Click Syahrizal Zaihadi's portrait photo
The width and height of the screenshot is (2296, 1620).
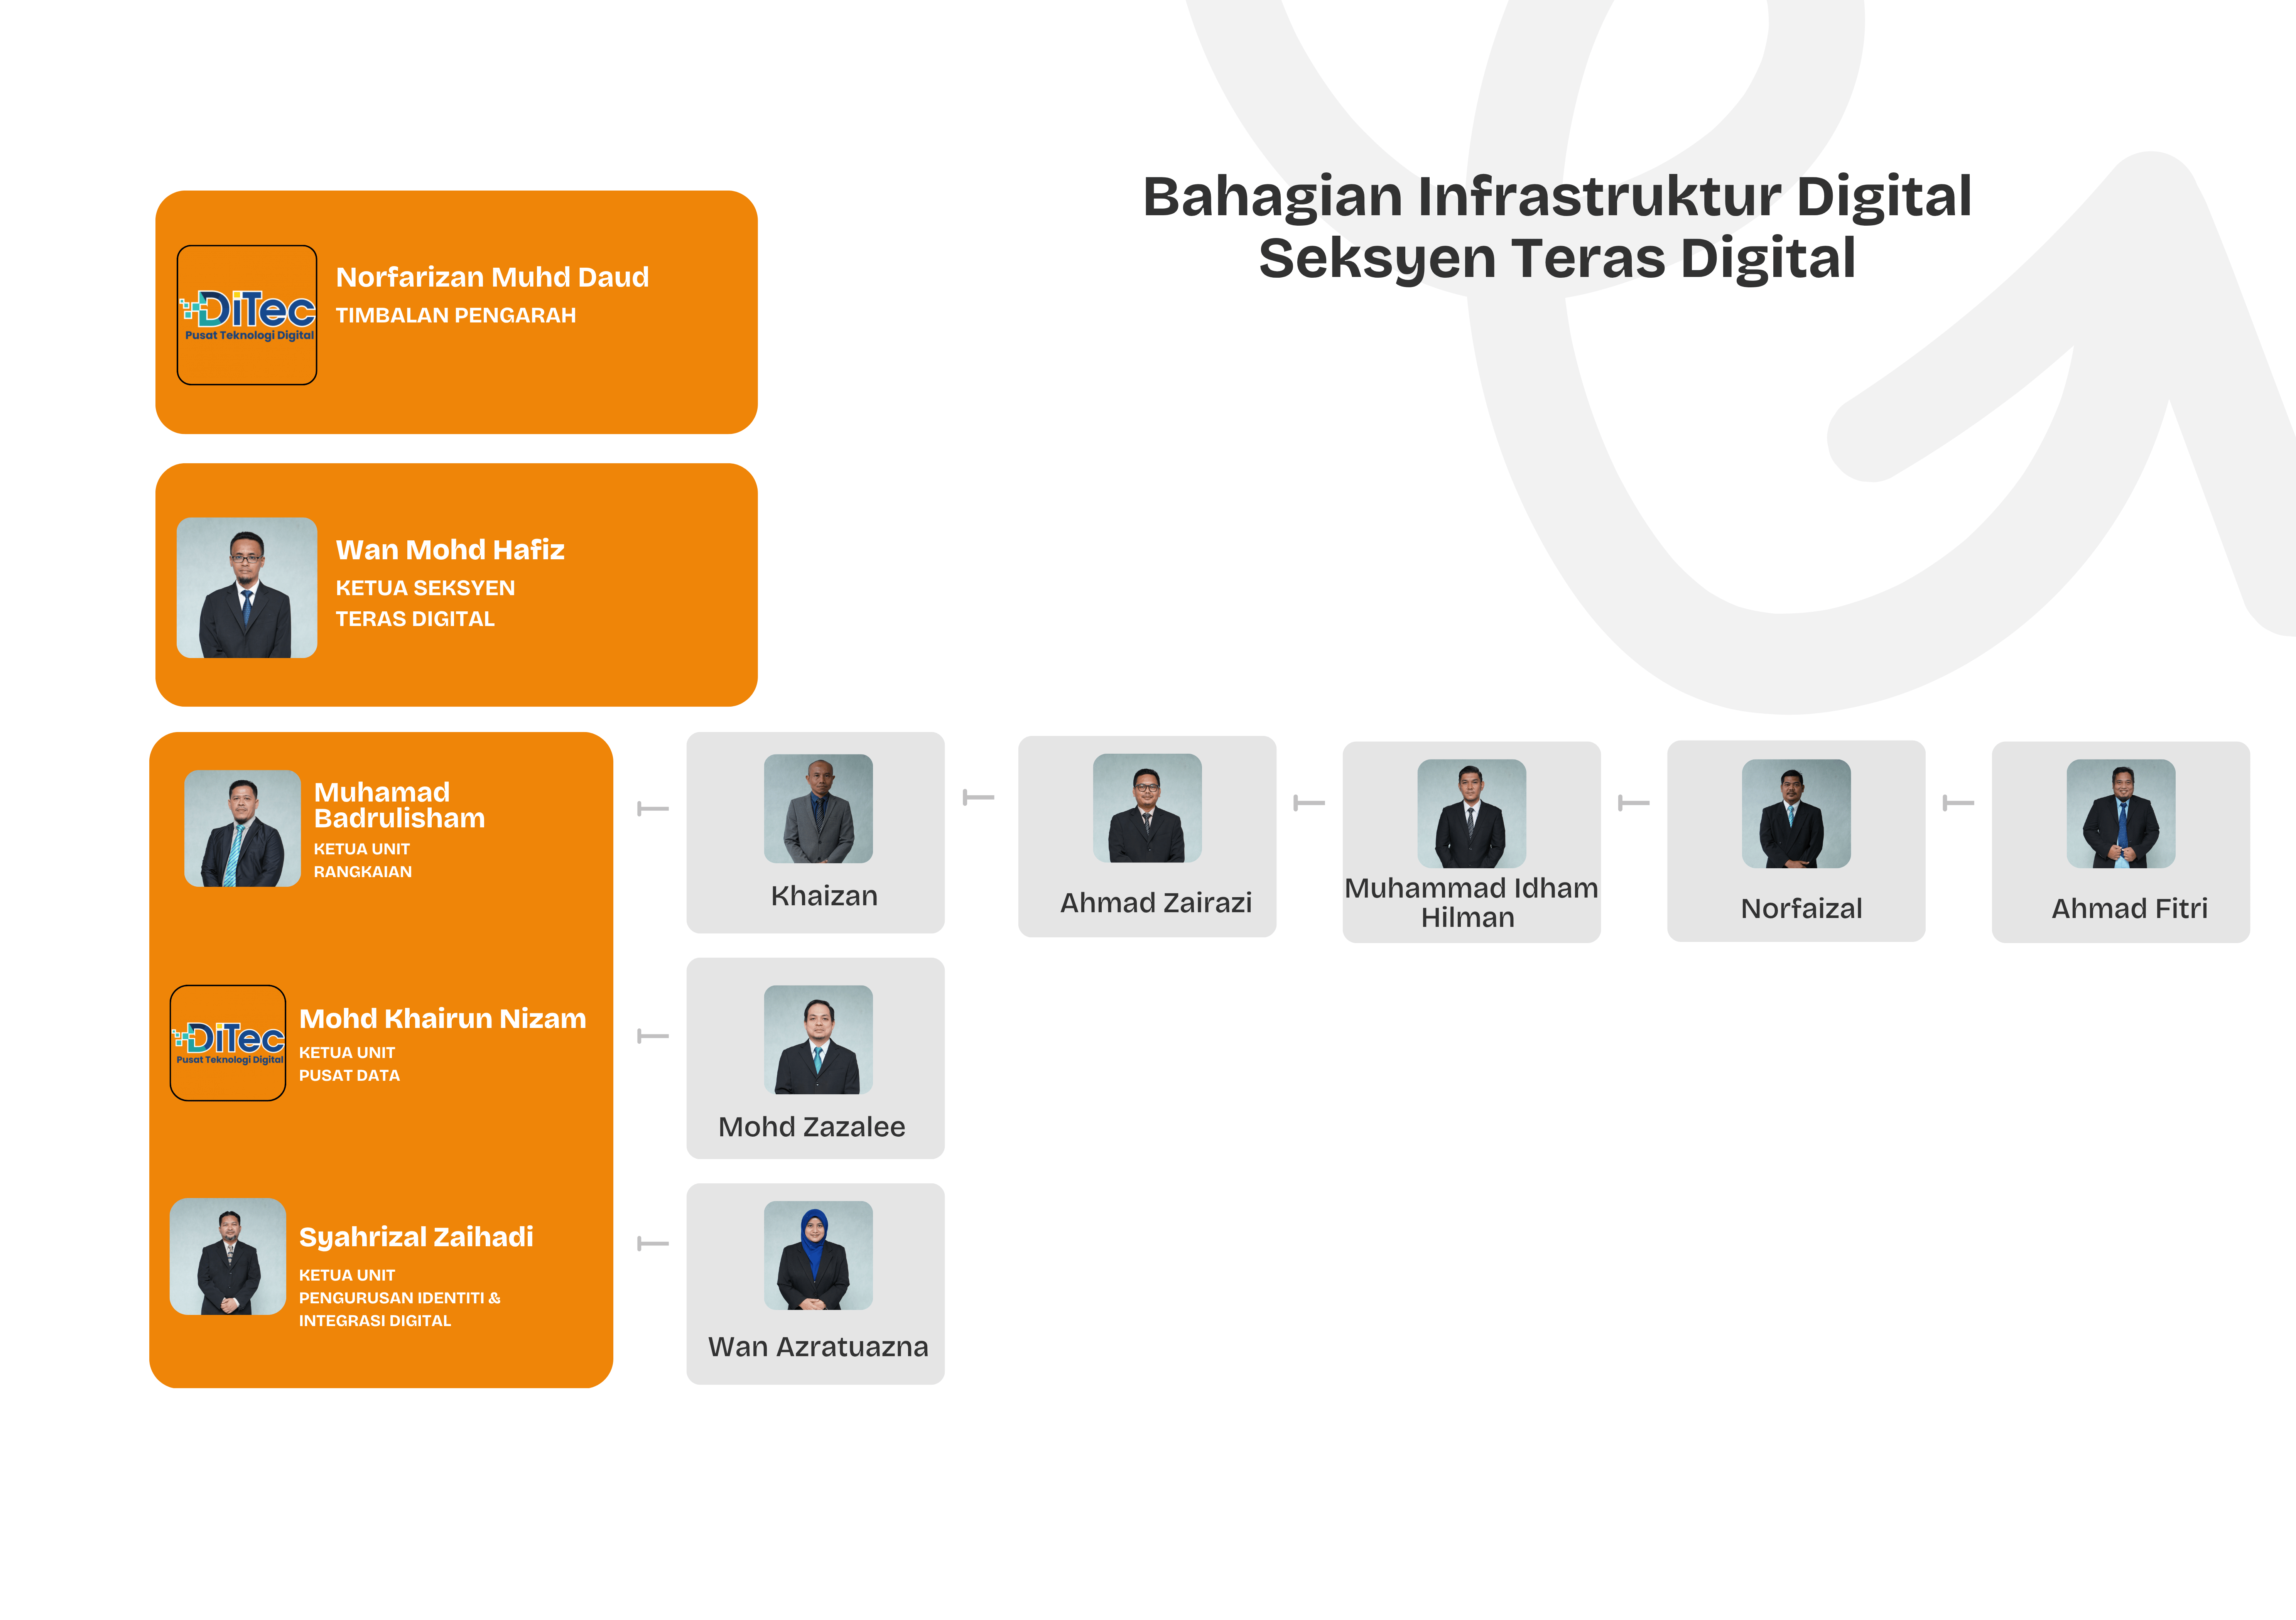click(228, 1256)
